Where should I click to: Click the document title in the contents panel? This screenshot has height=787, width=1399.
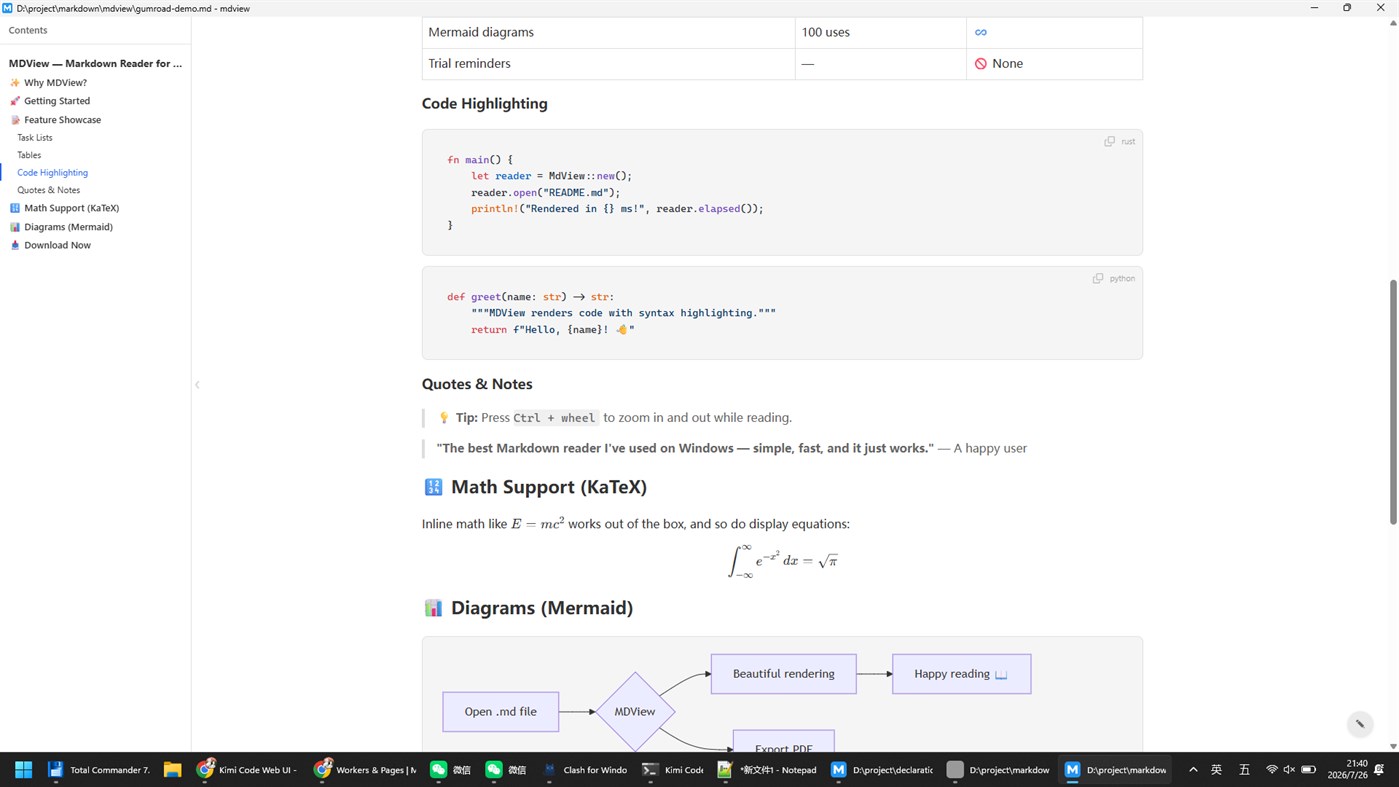point(95,63)
